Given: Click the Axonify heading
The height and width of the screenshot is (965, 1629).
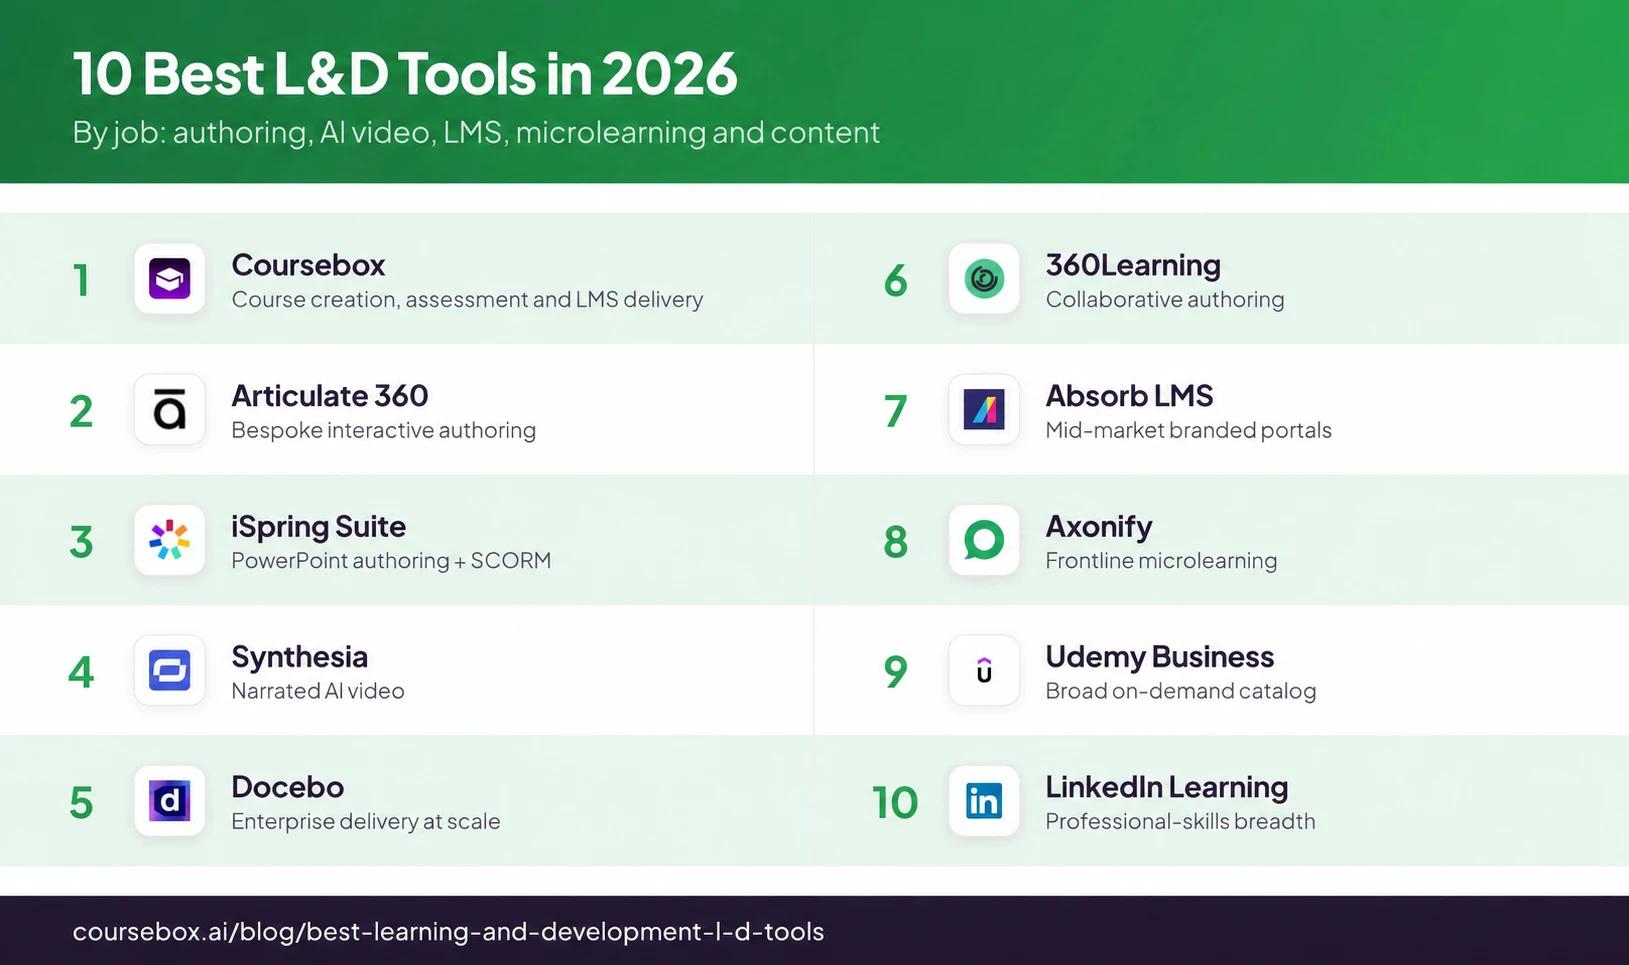Looking at the screenshot, I should [x=1099, y=527].
